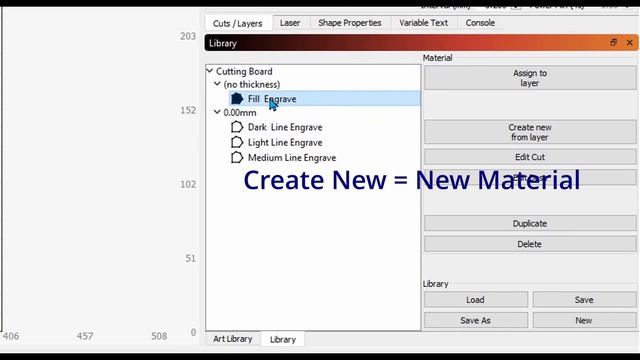Select the (no thickness) label
640x360 pixels.
click(251, 84)
